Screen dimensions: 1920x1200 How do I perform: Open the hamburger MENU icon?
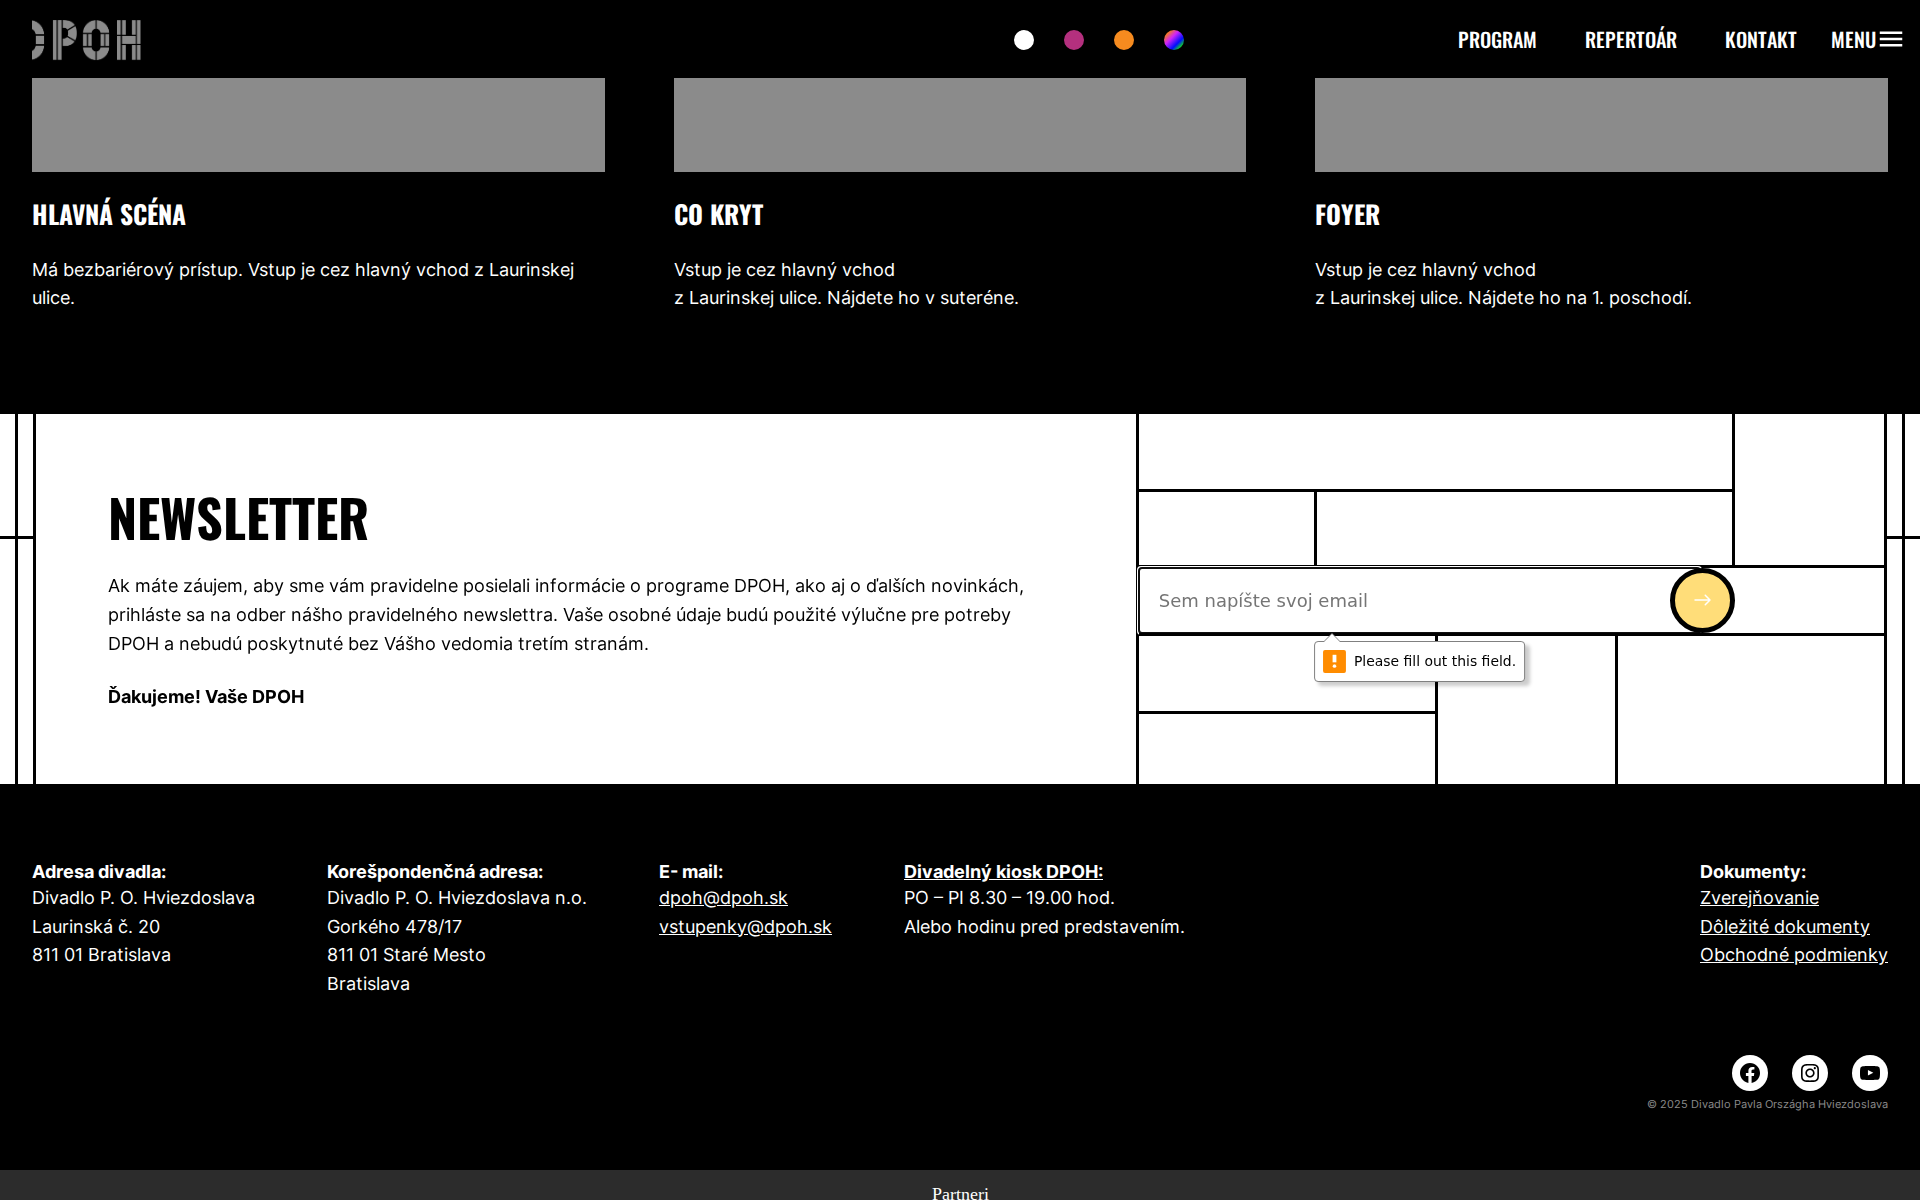coord(1890,40)
